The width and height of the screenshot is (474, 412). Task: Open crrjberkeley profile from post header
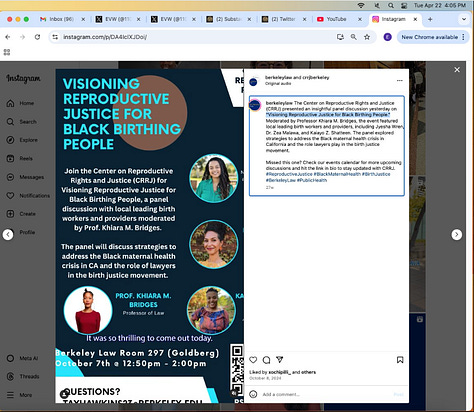tap(316, 77)
